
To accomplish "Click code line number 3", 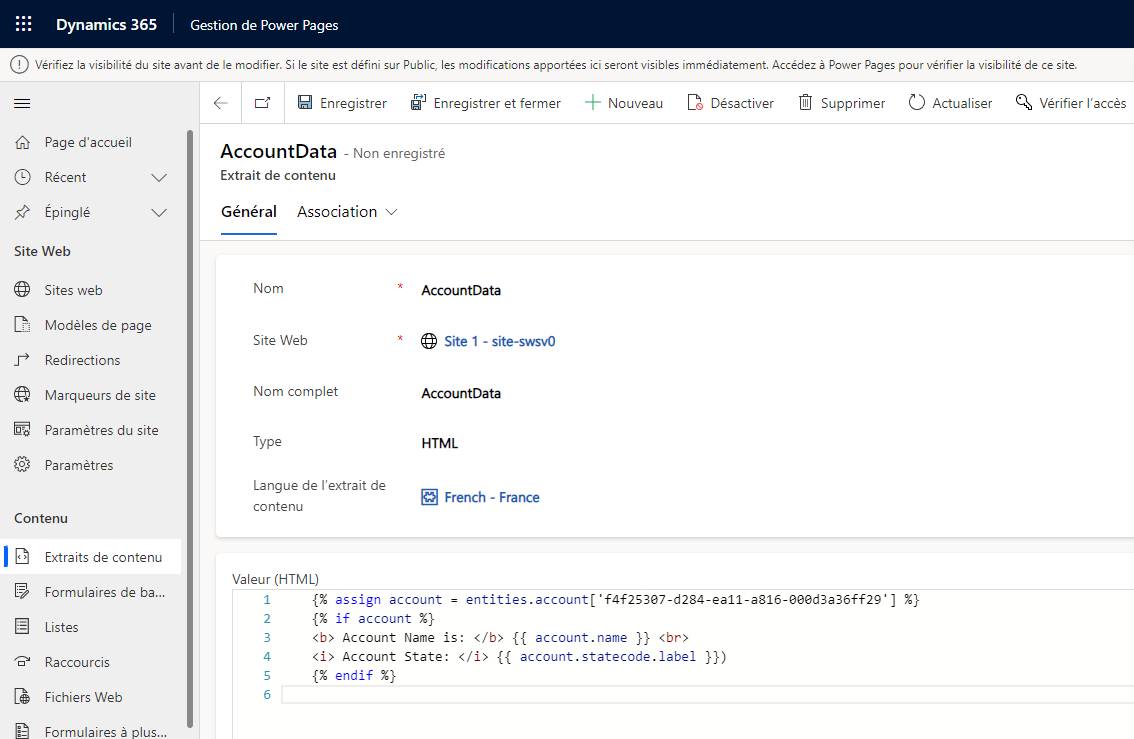I will (267, 638).
